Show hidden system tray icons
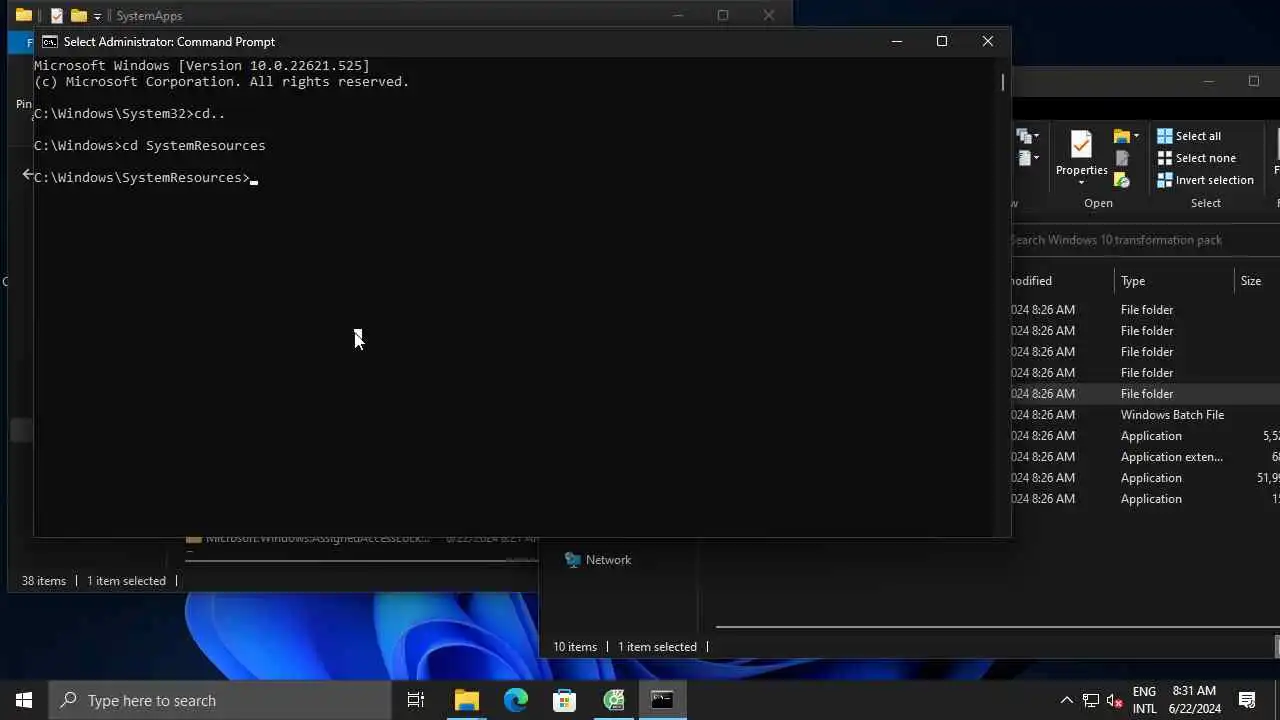The image size is (1280, 720). click(x=1066, y=700)
